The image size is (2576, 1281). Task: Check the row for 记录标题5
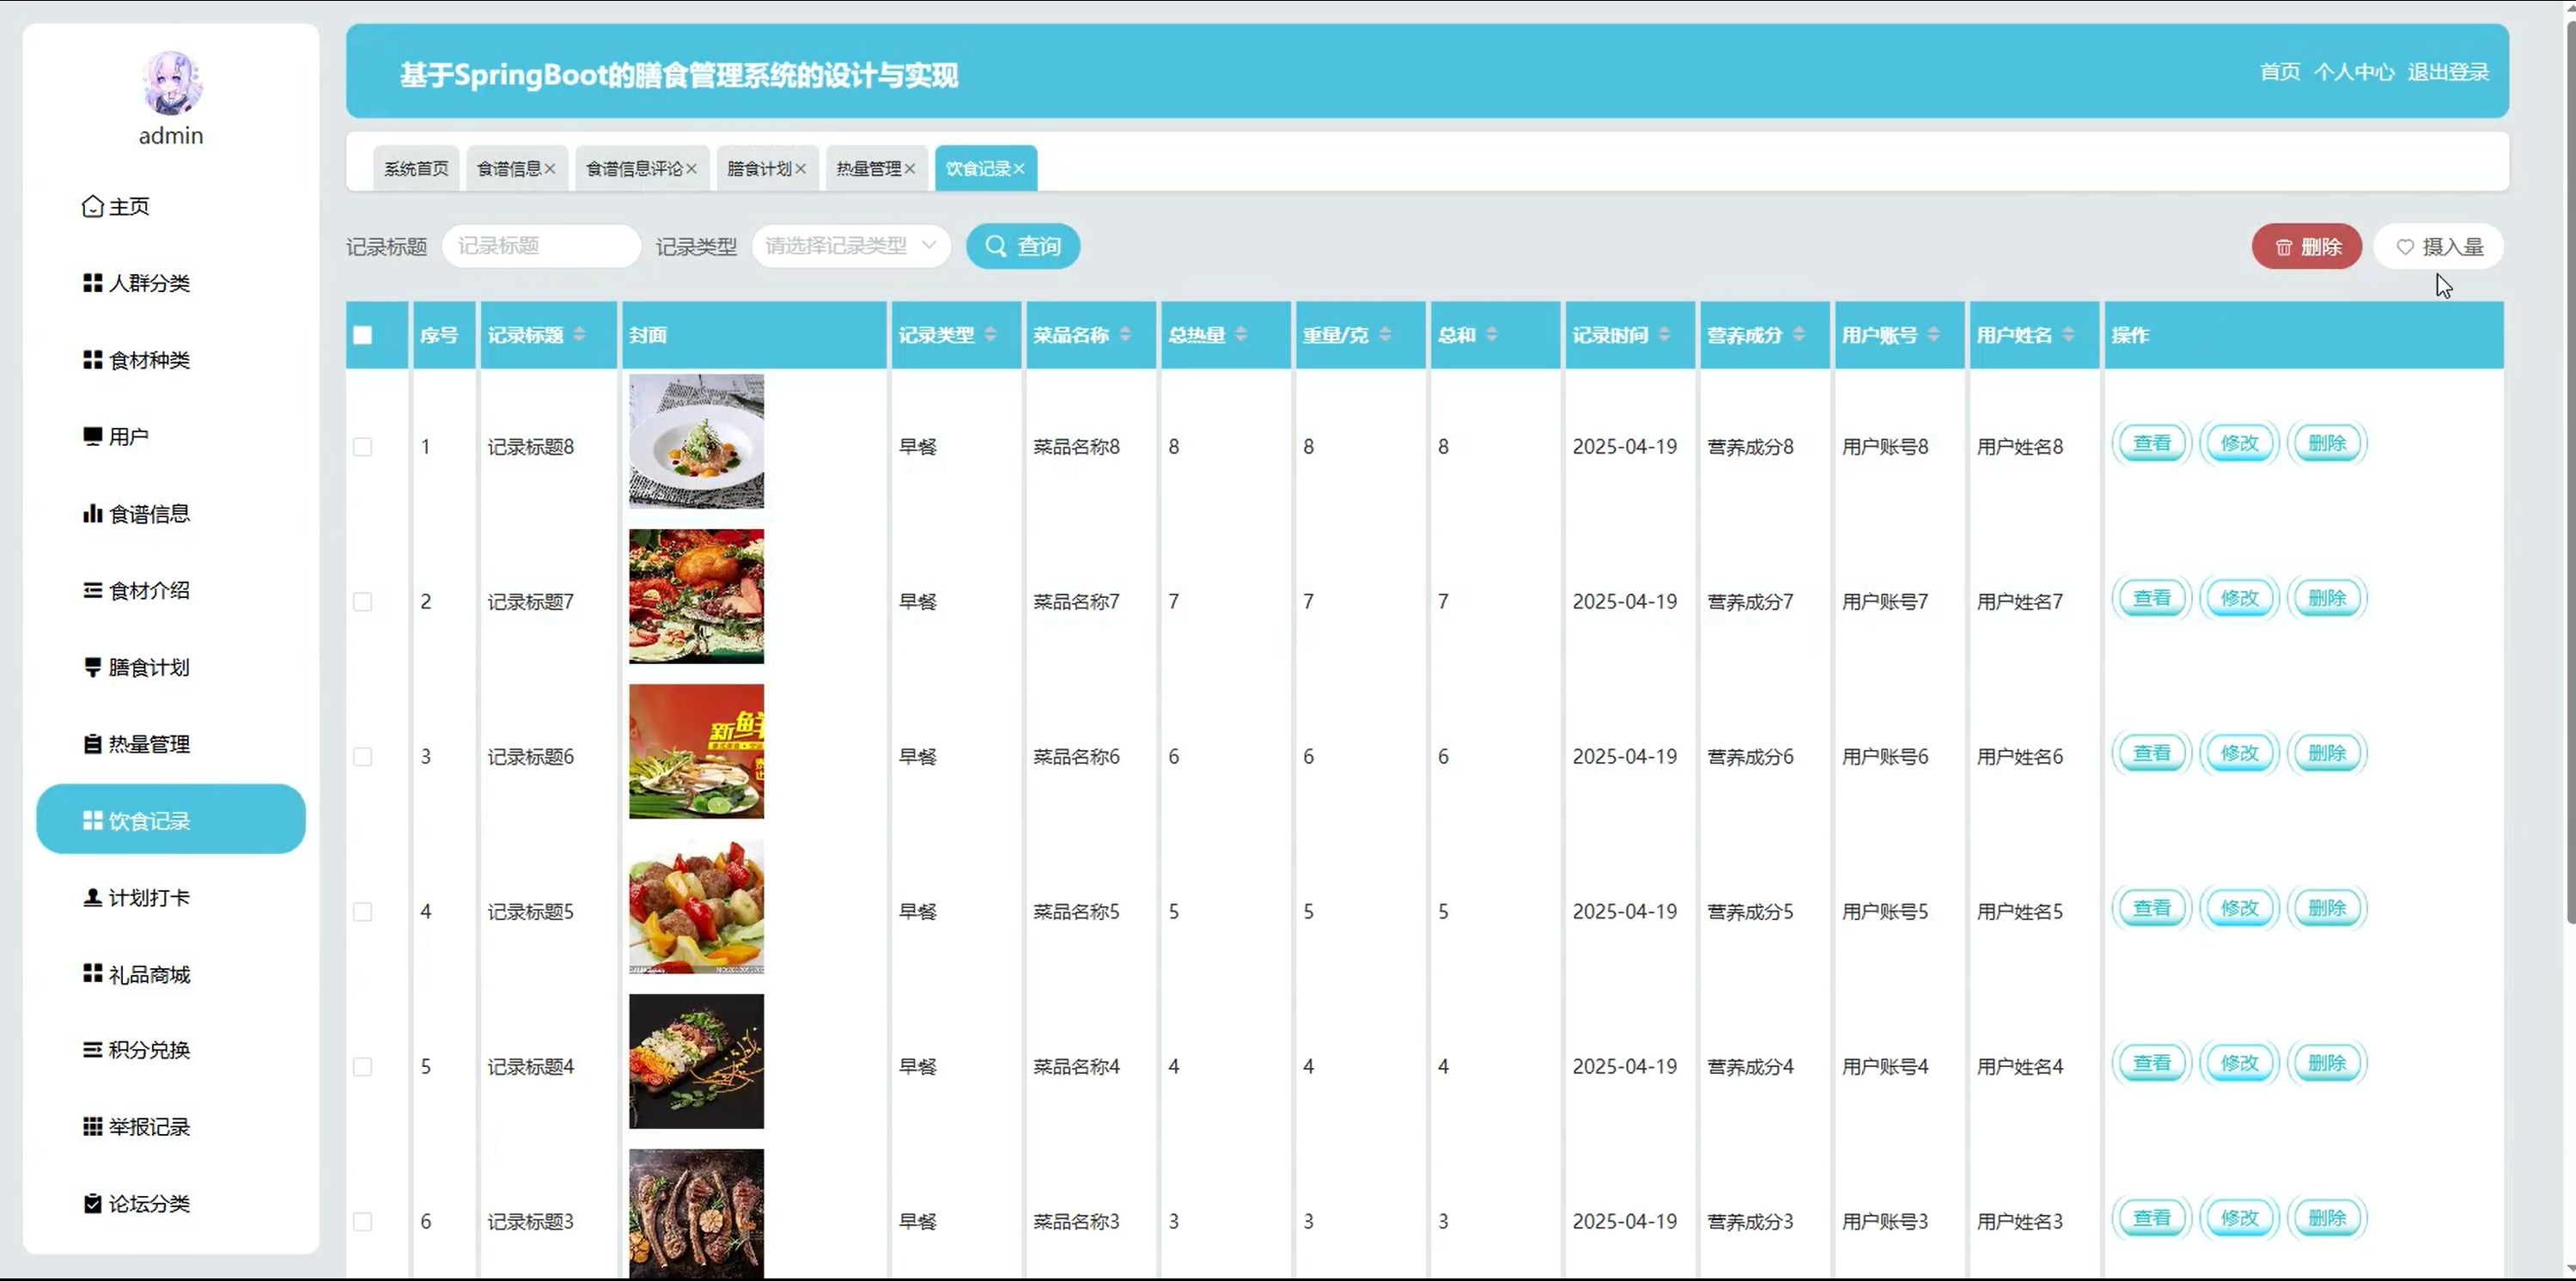[x=363, y=912]
